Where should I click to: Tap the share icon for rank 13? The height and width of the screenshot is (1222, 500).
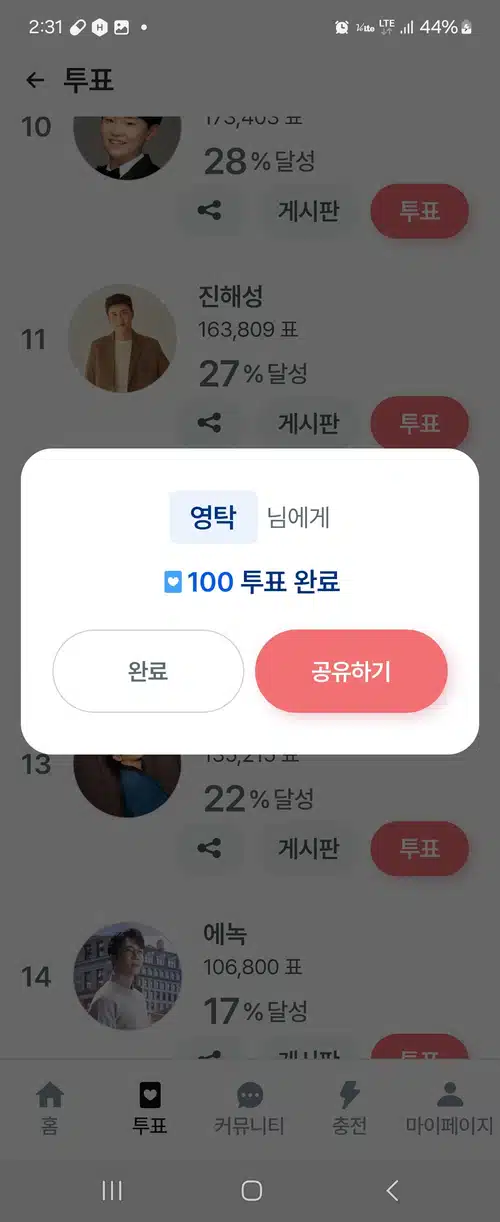tap(209, 849)
